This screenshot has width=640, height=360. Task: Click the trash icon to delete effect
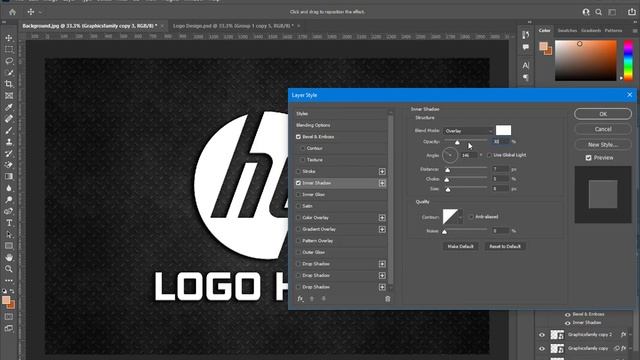click(x=387, y=299)
